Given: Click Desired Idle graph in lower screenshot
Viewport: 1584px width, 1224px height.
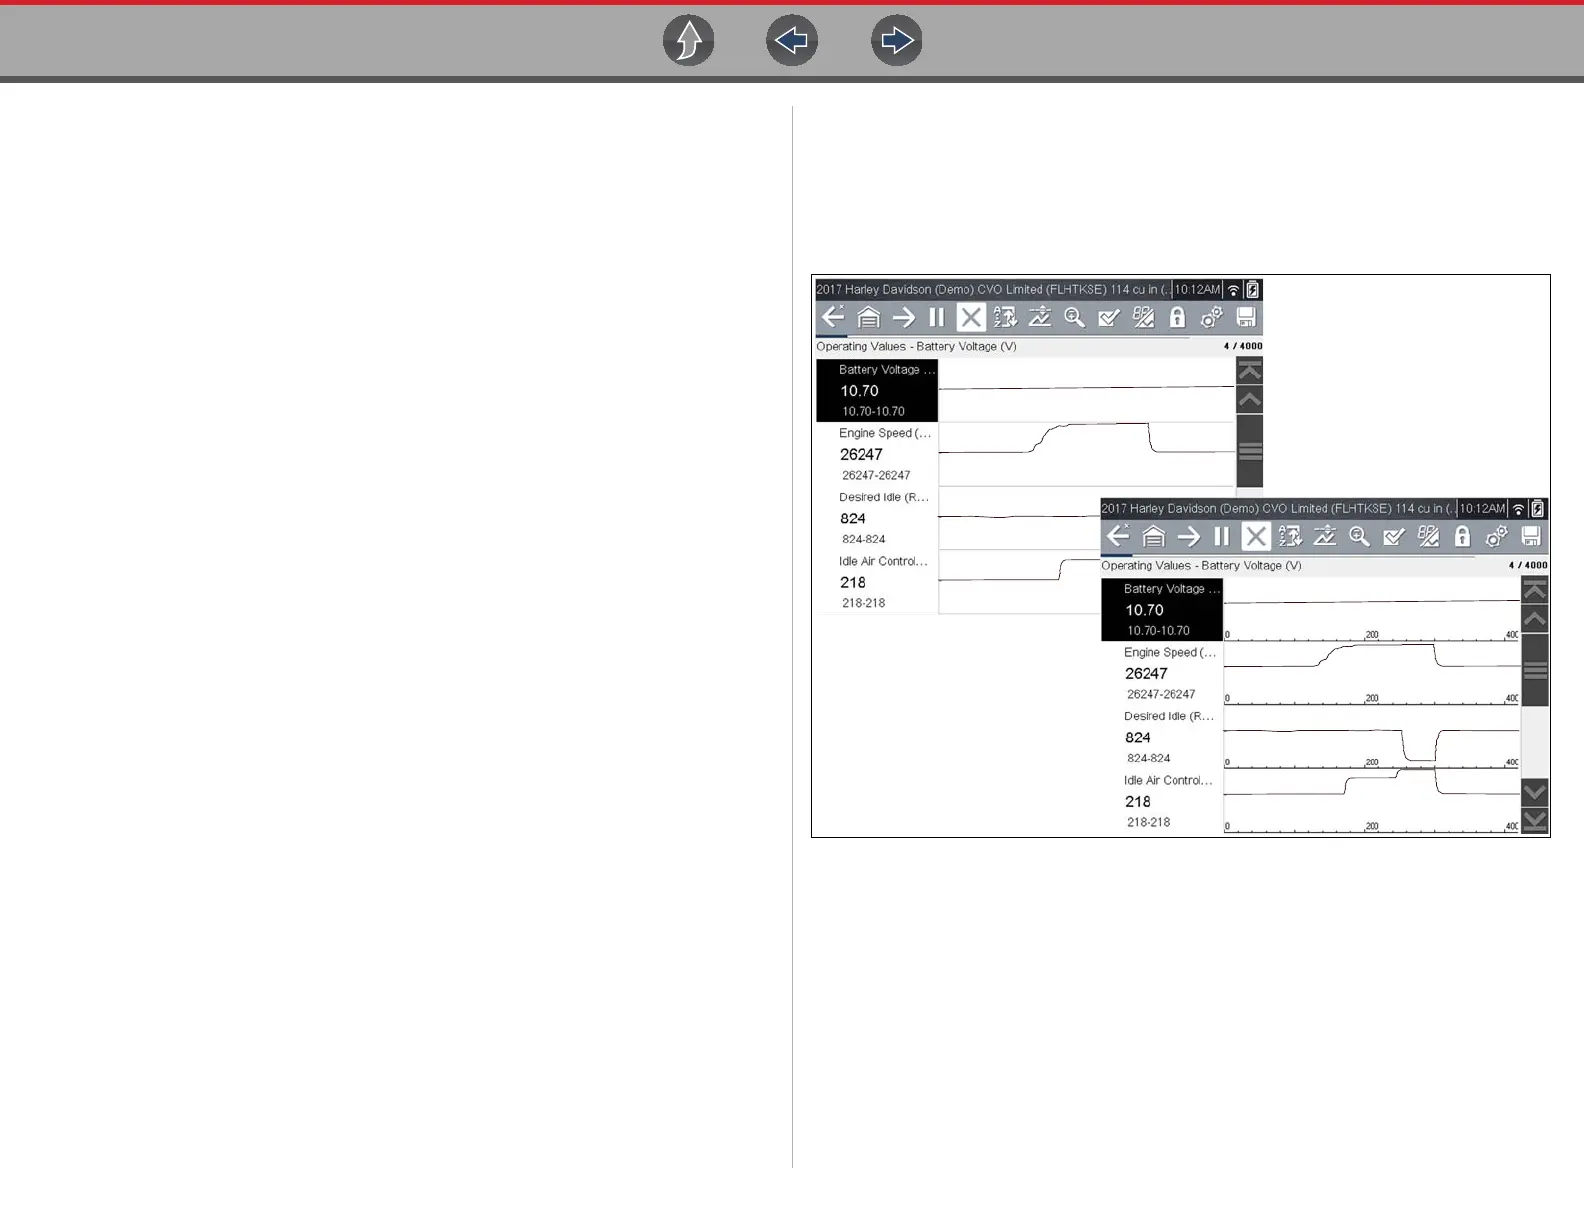Looking at the screenshot, I should coord(1371,737).
